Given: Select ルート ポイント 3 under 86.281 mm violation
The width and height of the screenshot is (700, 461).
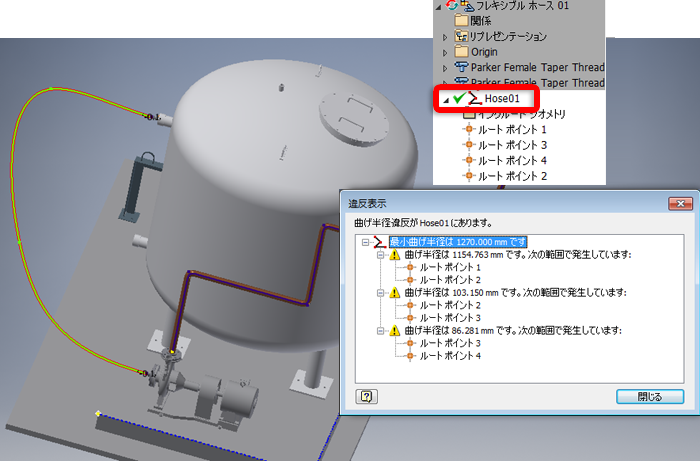Looking at the screenshot, I should pos(450,343).
